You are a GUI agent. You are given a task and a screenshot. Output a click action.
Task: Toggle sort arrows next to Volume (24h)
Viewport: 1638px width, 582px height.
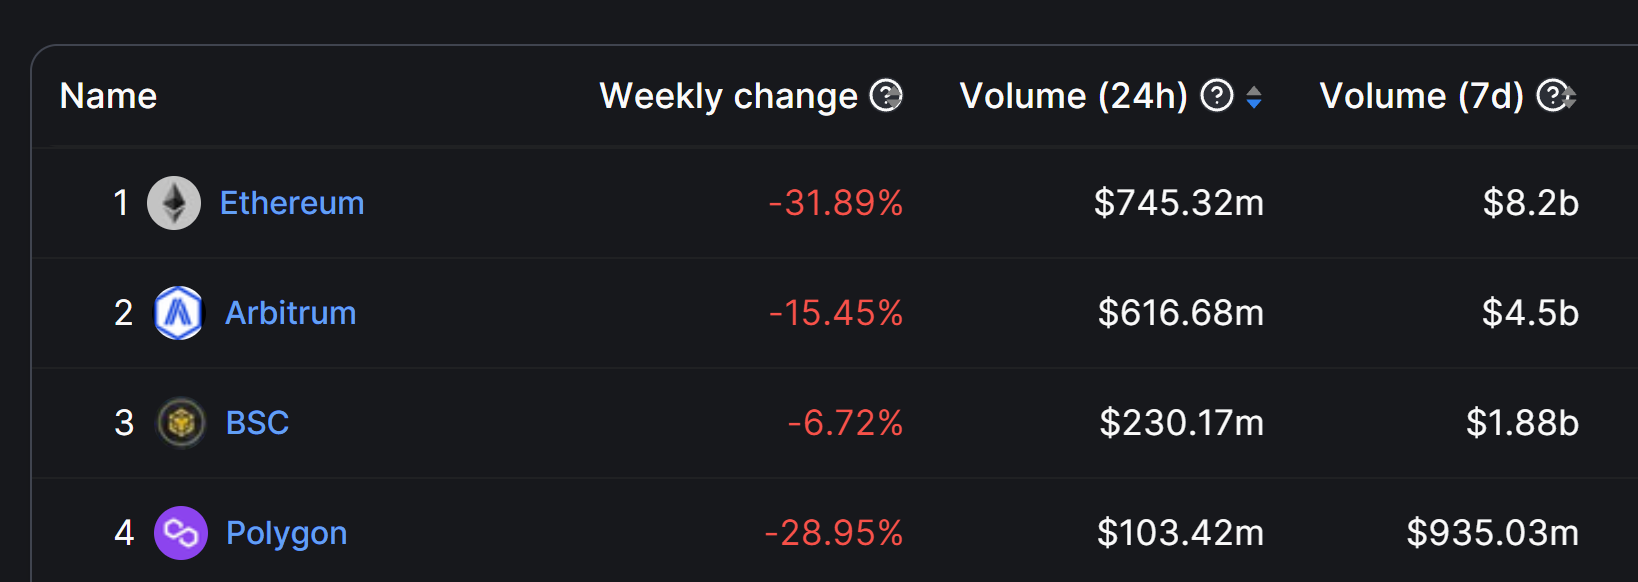click(x=1254, y=97)
